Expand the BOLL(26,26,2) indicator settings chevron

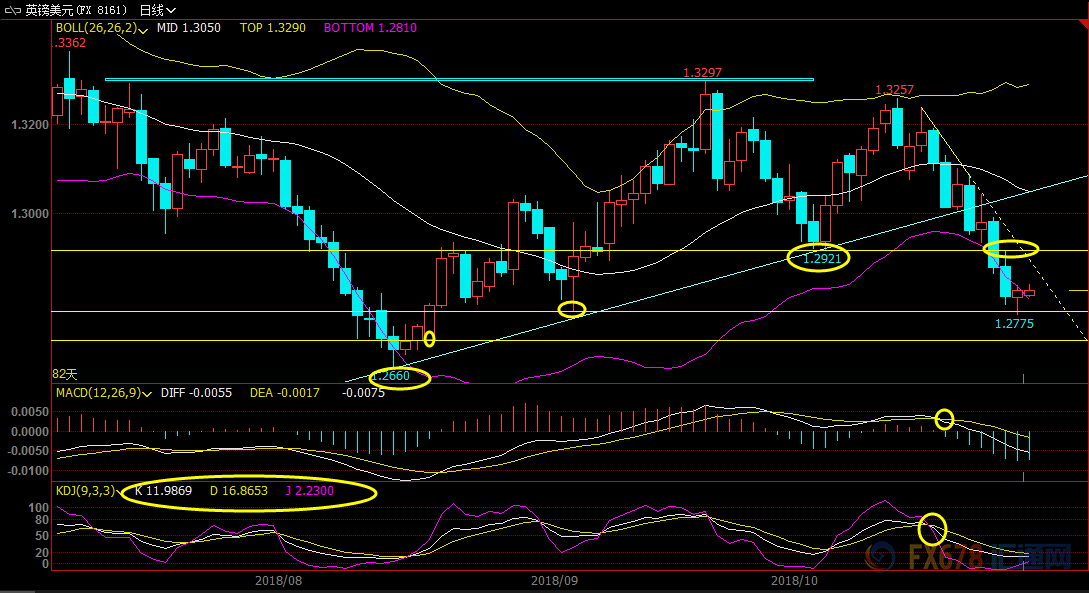[143, 30]
